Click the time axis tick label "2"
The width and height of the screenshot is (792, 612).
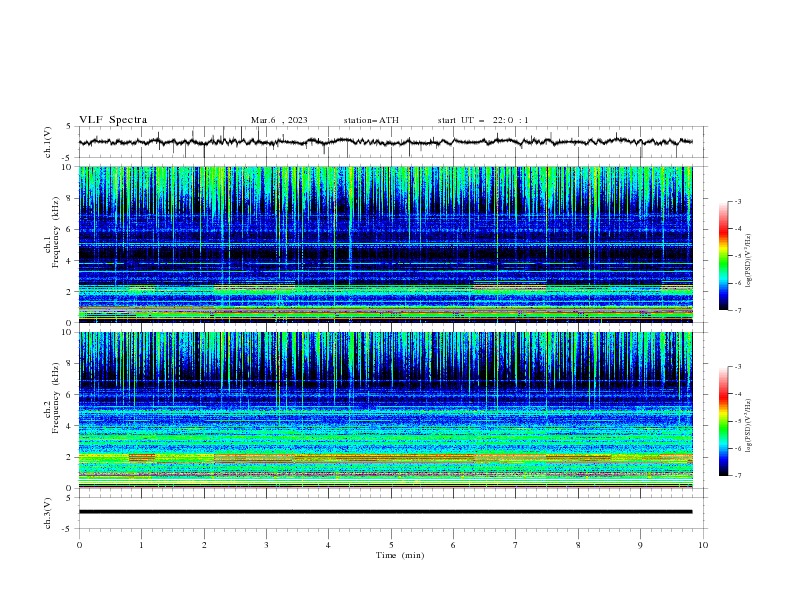pos(204,545)
